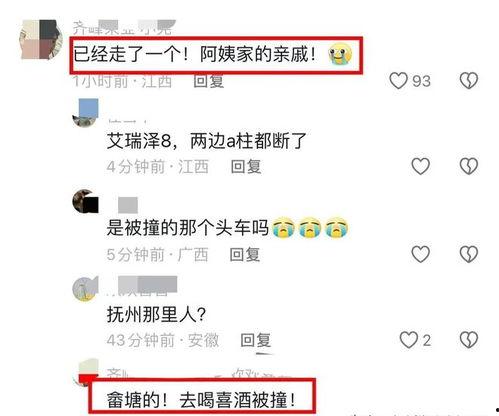Select the comment 畲塘的！去喝喜酒被撞

click(x=201, y=400)
